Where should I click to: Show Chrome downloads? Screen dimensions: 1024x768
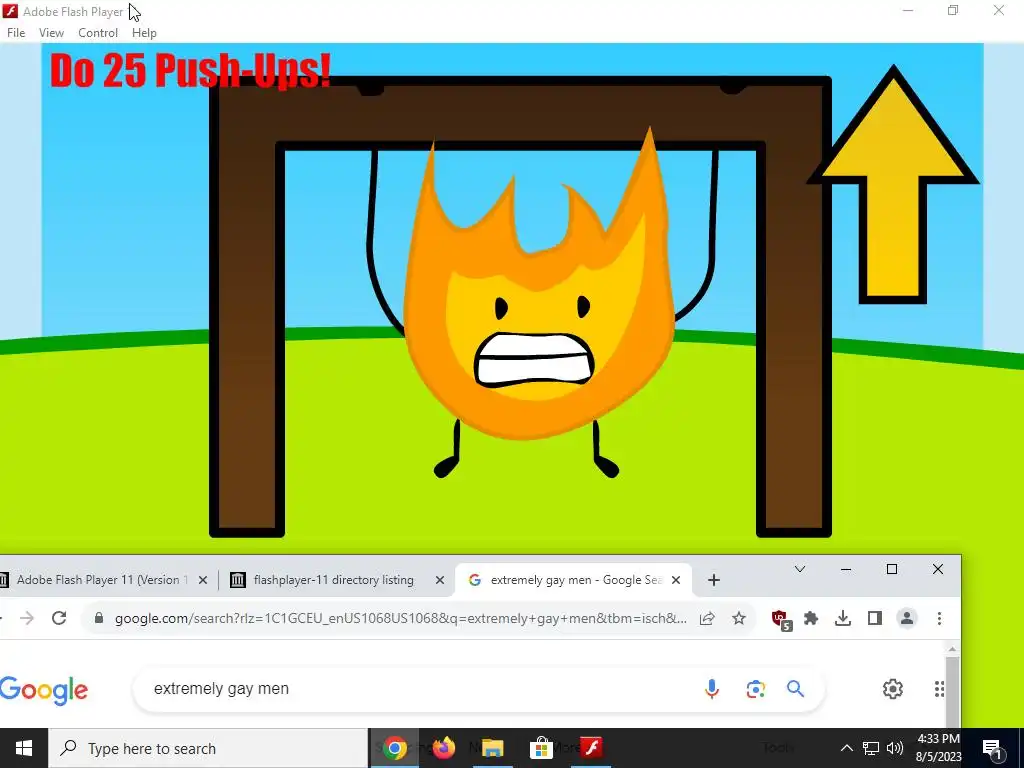[x=843, y=618]
